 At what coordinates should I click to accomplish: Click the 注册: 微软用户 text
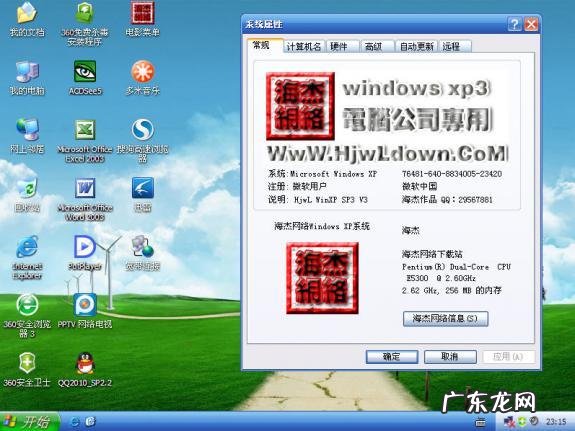click(x=297, y=187)
